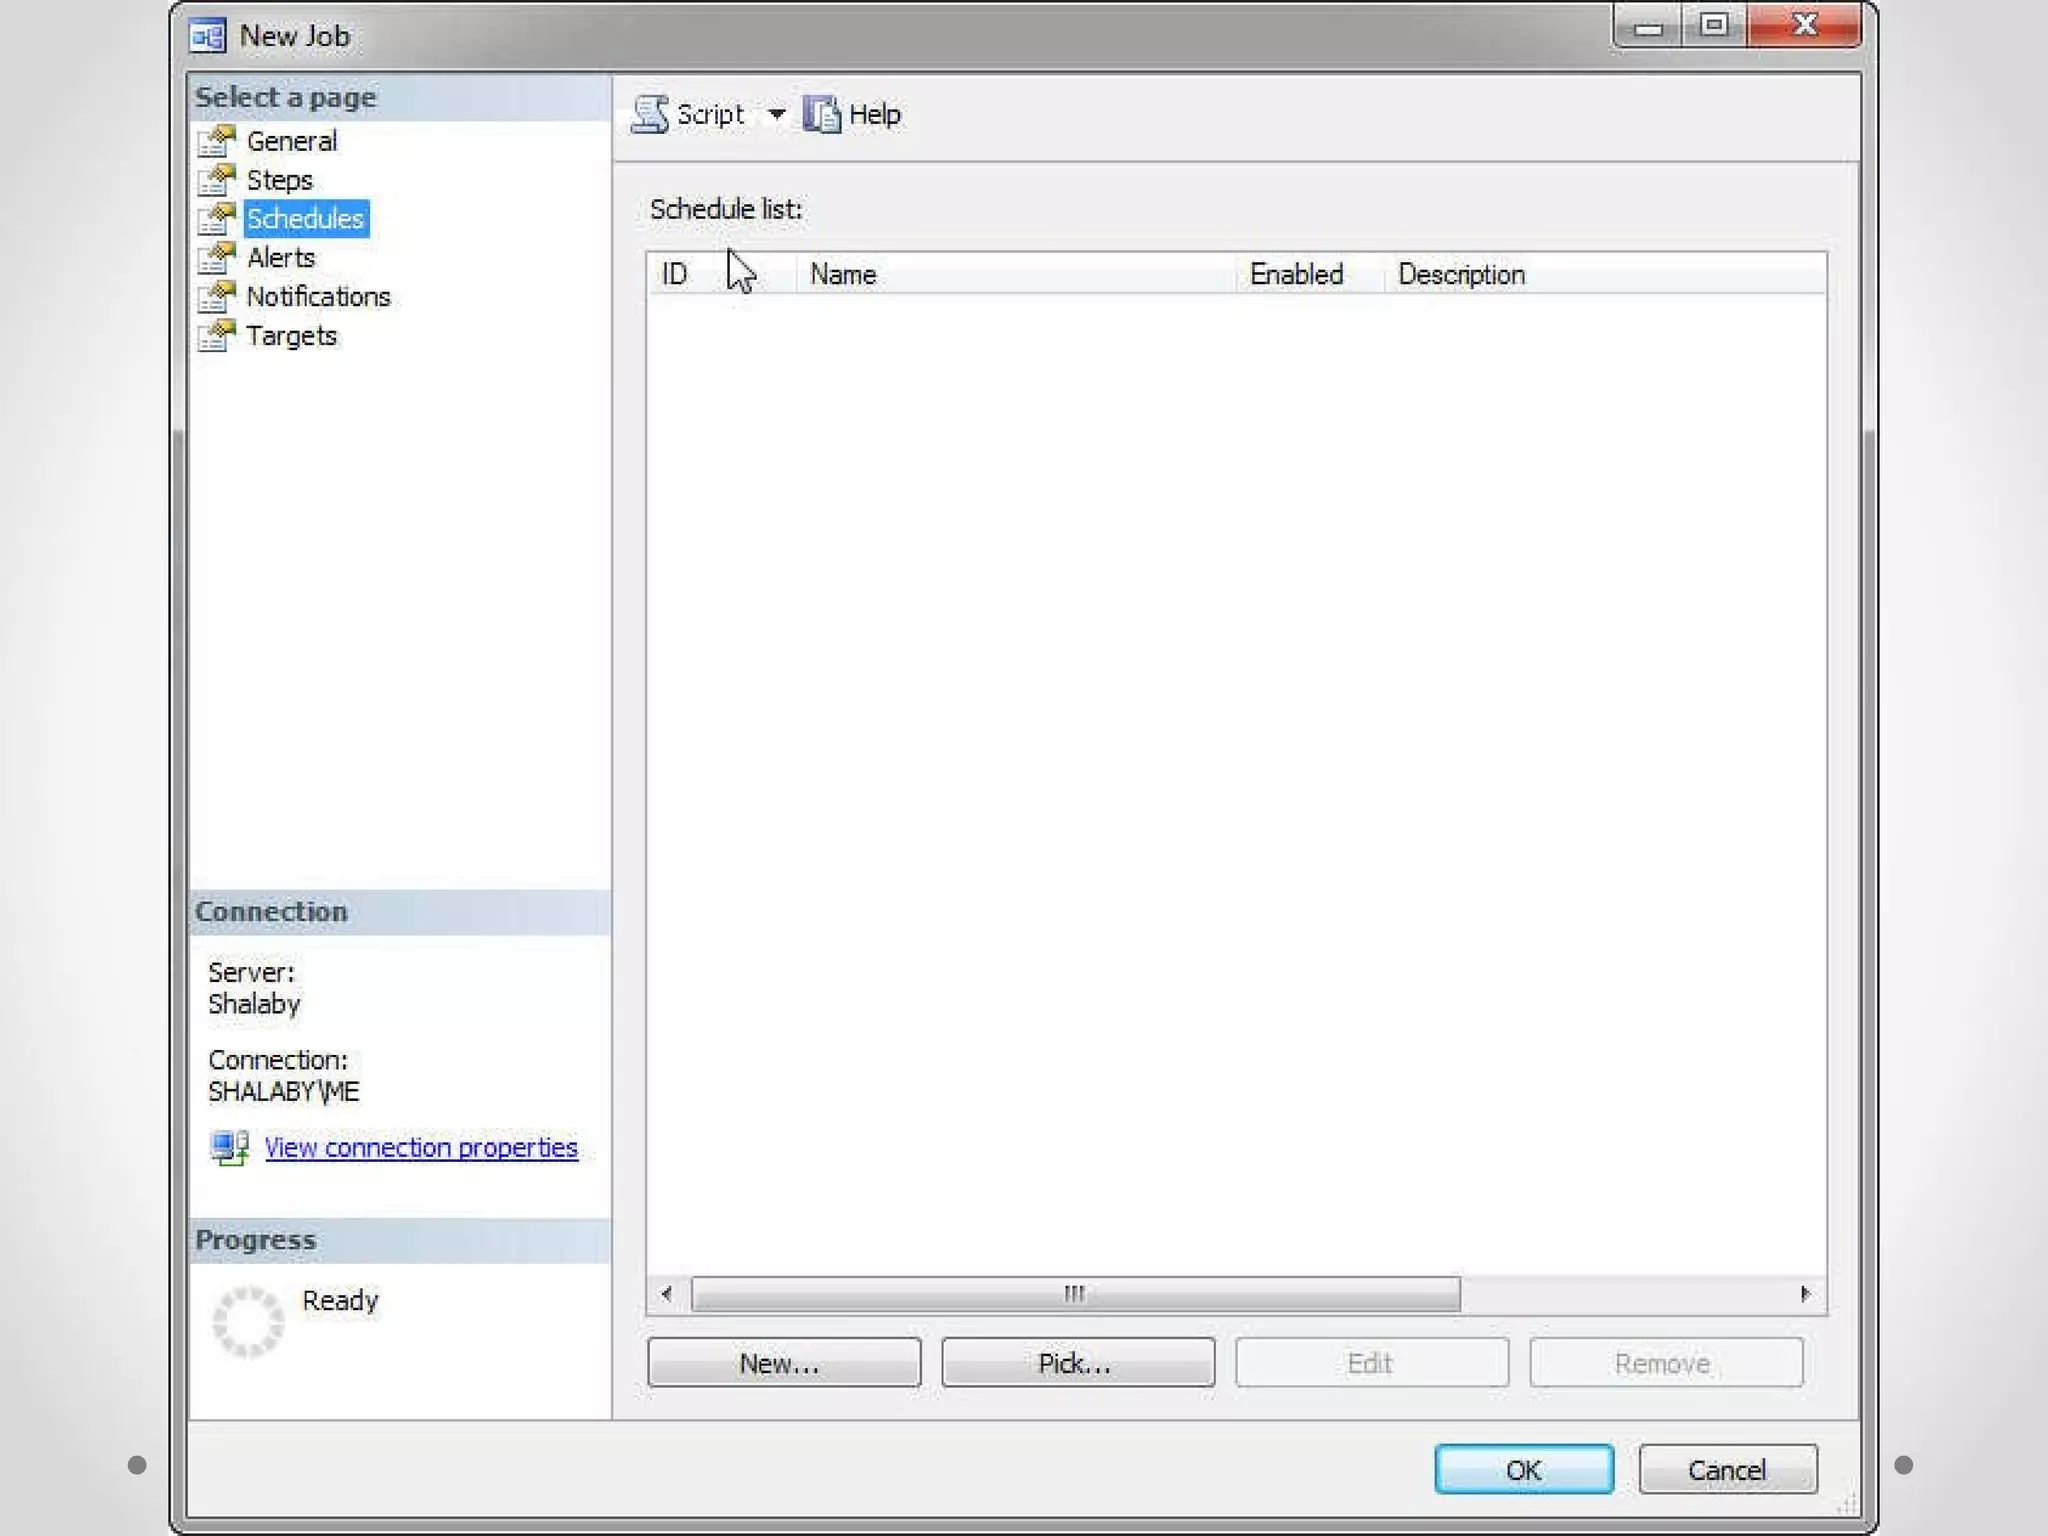The height and width of the screenshot is (1536, 2048).
Task: Click the Alerts page icon
Action: pyautogui.click(x=217, y=259)
